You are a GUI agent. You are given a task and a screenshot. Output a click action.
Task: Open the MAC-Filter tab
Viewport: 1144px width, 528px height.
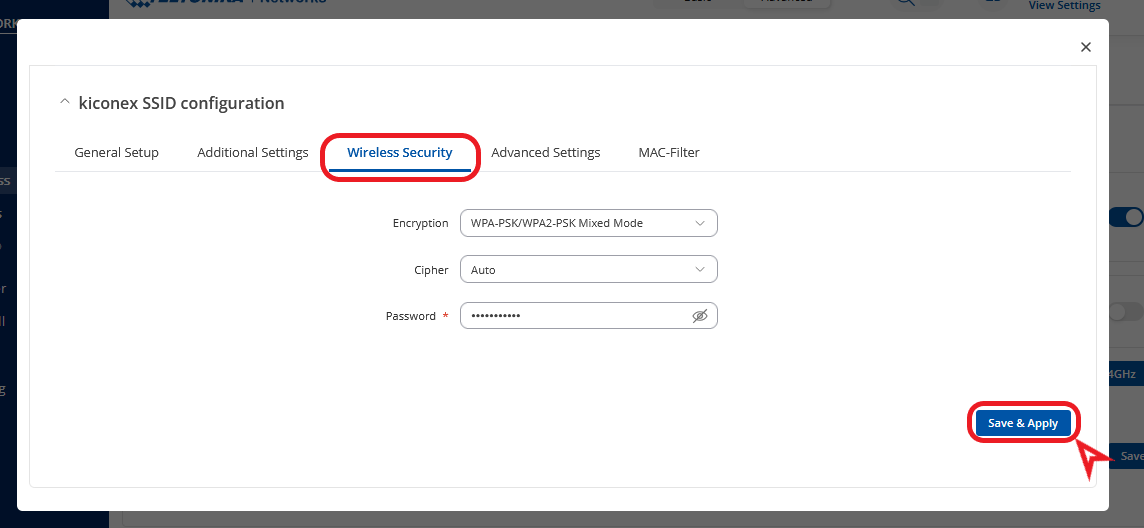[669, 153]
